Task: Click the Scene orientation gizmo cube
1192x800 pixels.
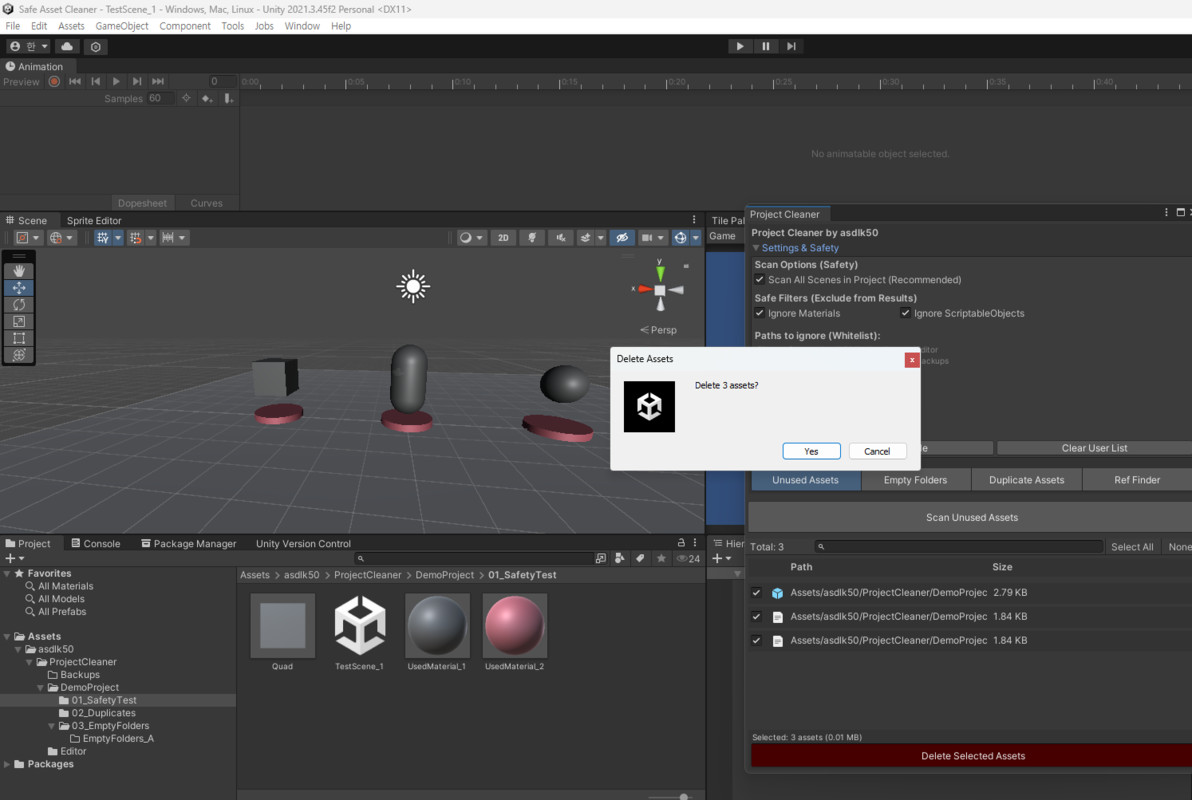Action: point(660,290)
